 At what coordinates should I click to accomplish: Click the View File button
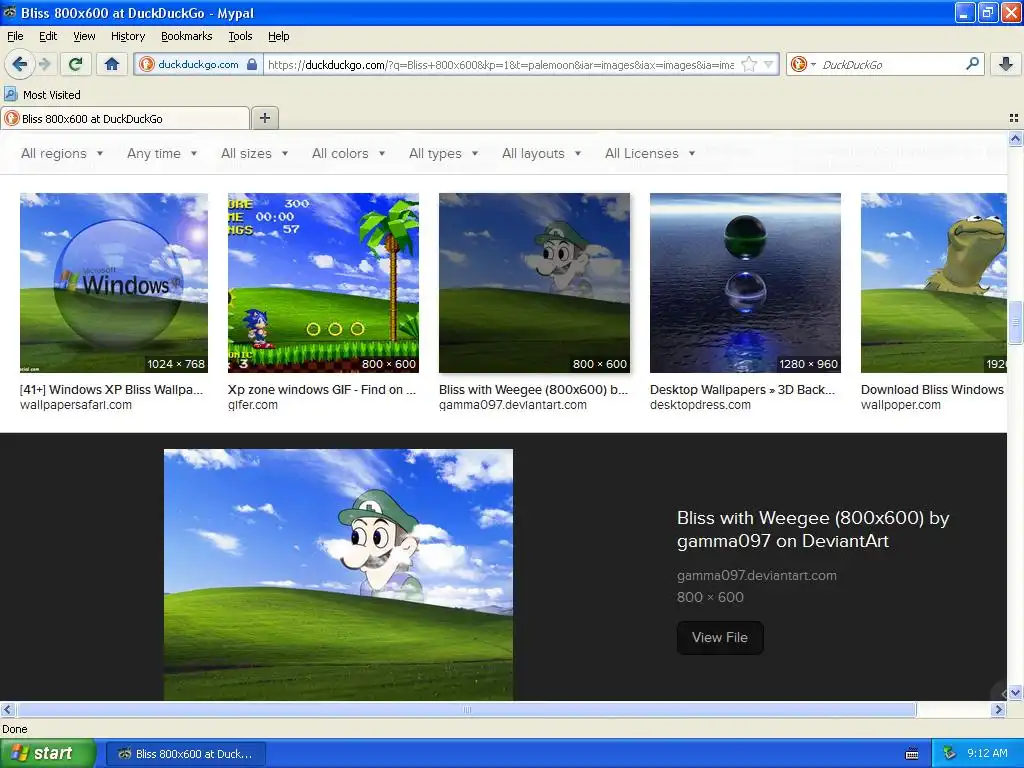tap(720, 637)
